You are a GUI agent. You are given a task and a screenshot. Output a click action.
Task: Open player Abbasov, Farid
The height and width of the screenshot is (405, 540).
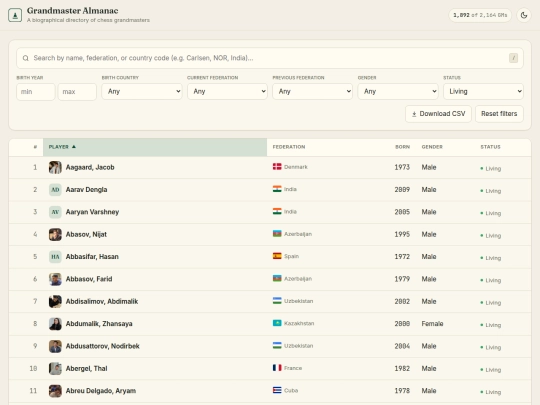[89, 279]
